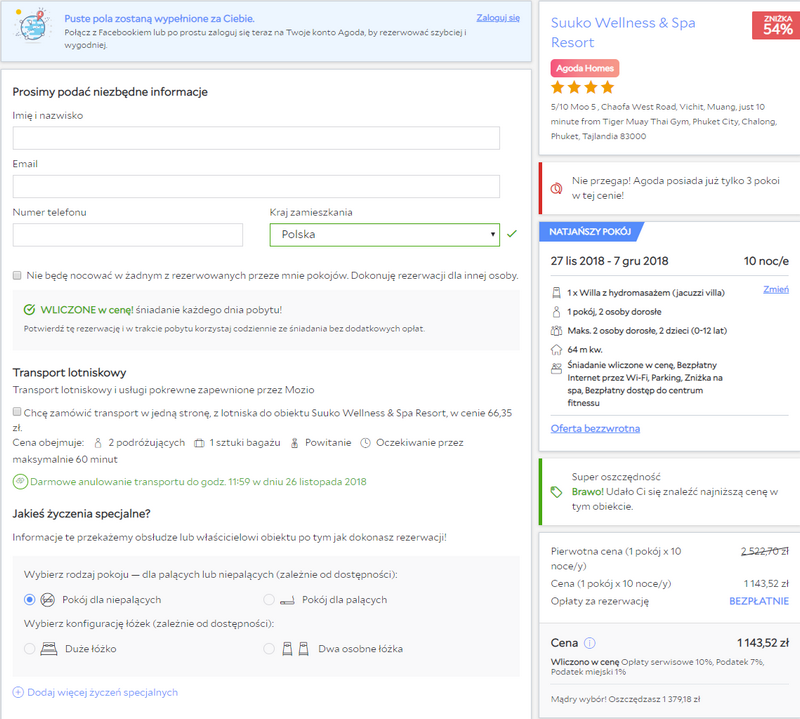Click the clock icon next to Oczekiwanie przez
Screen dimensions: 800x719
coord(365,443)
